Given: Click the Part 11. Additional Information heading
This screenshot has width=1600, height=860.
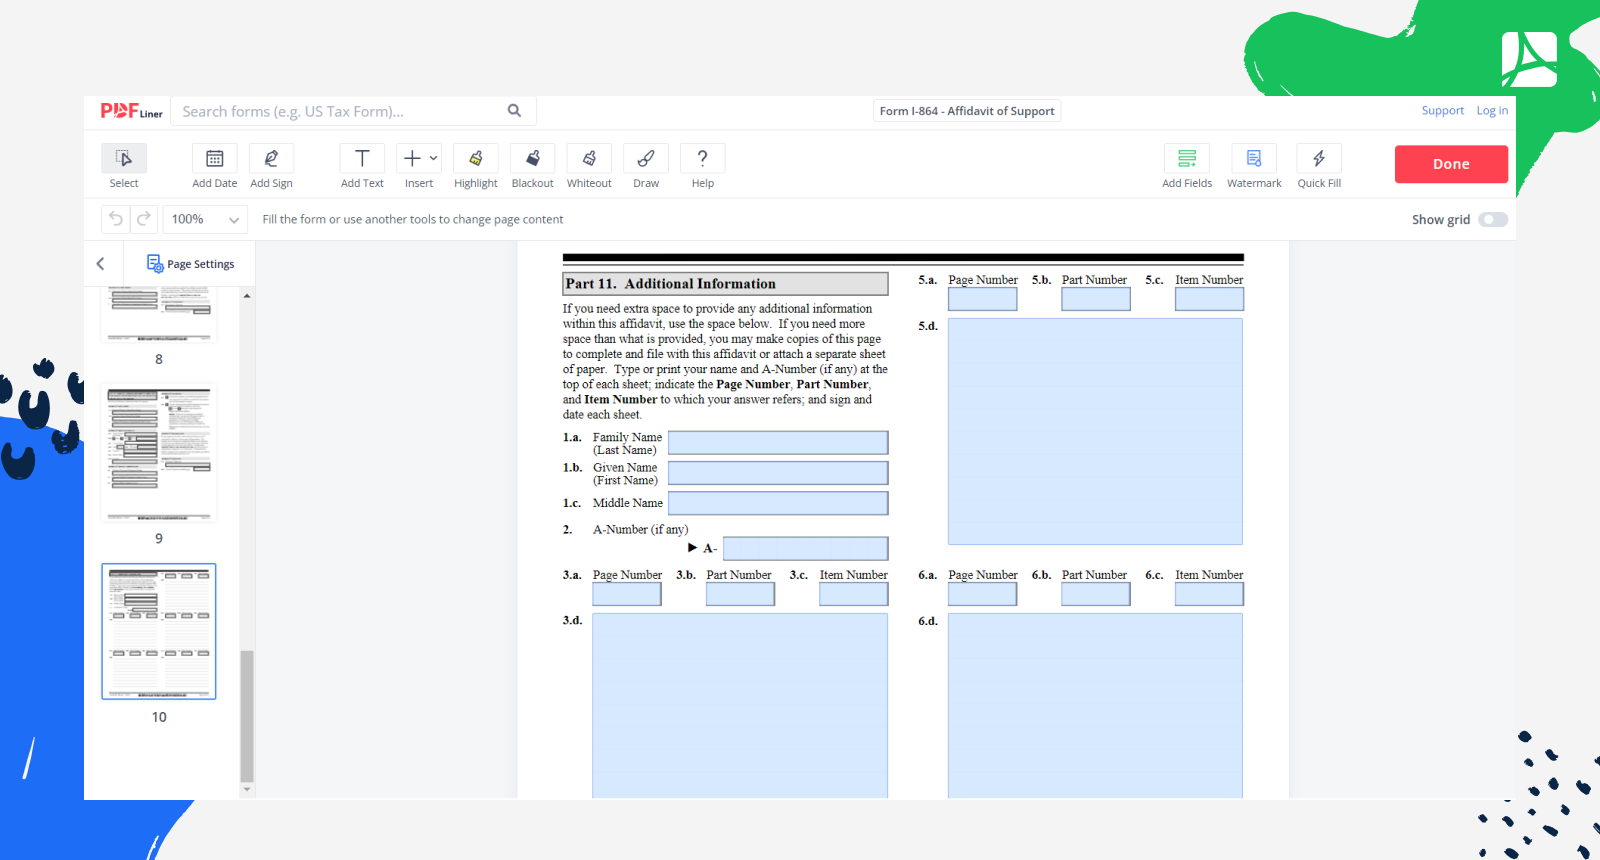Looking at the screenshot, I should coord(725,284).
